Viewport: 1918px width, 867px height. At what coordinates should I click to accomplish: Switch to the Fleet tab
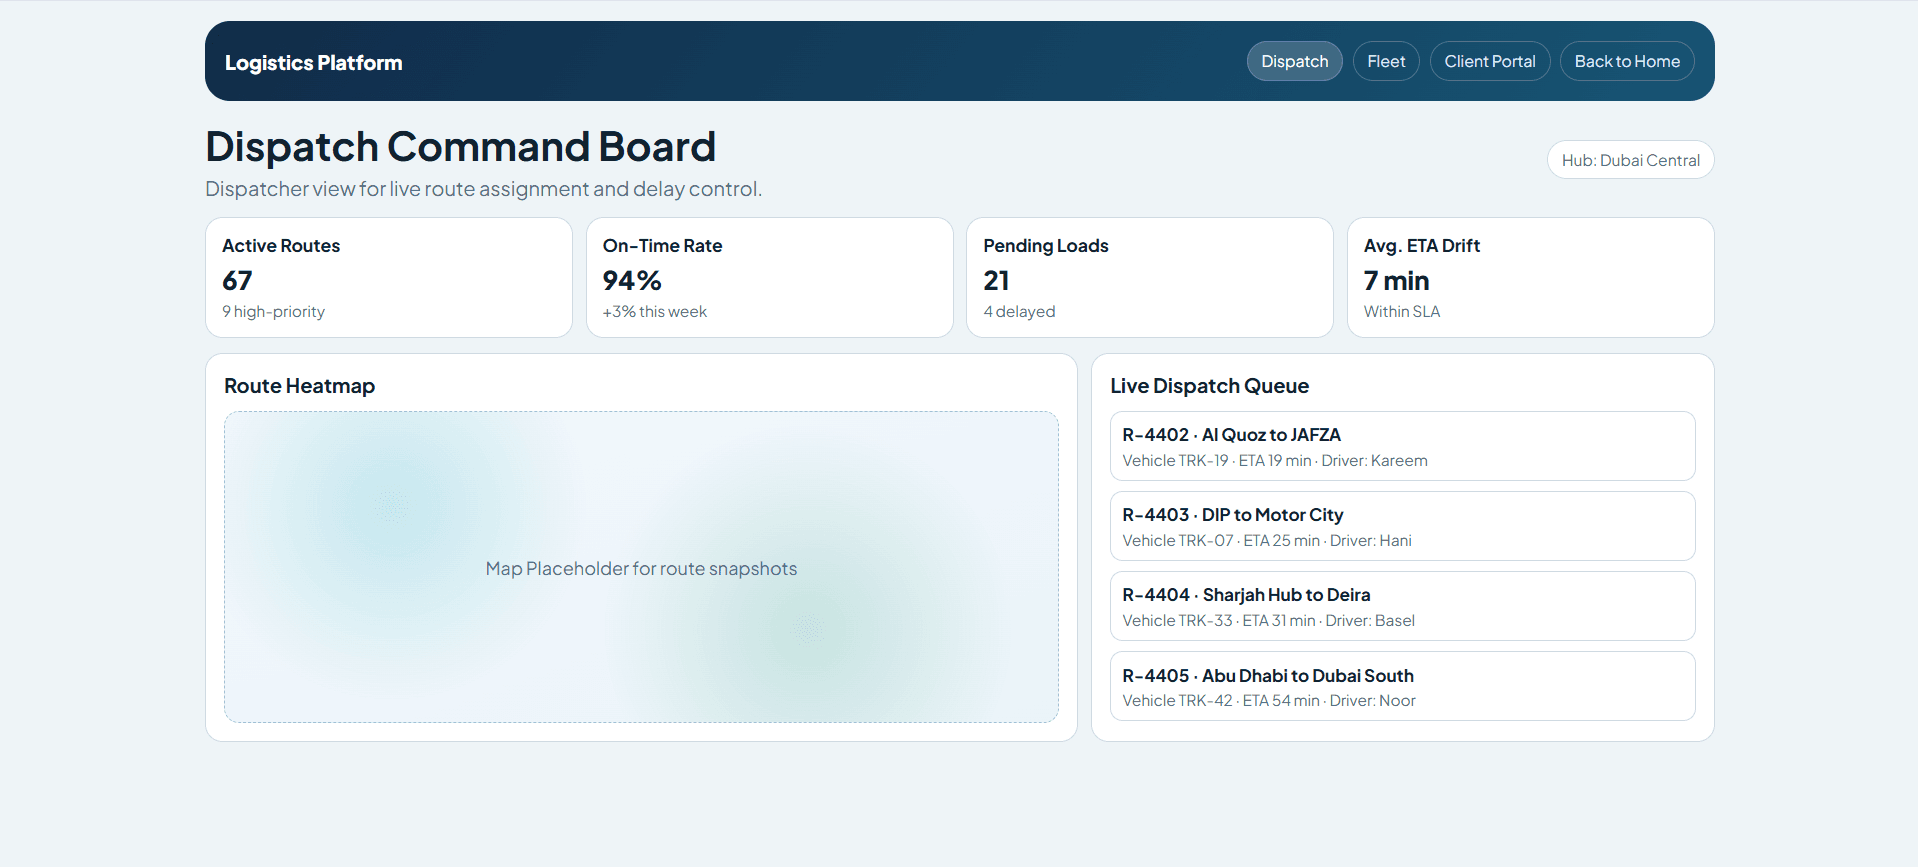(1386, 61)
